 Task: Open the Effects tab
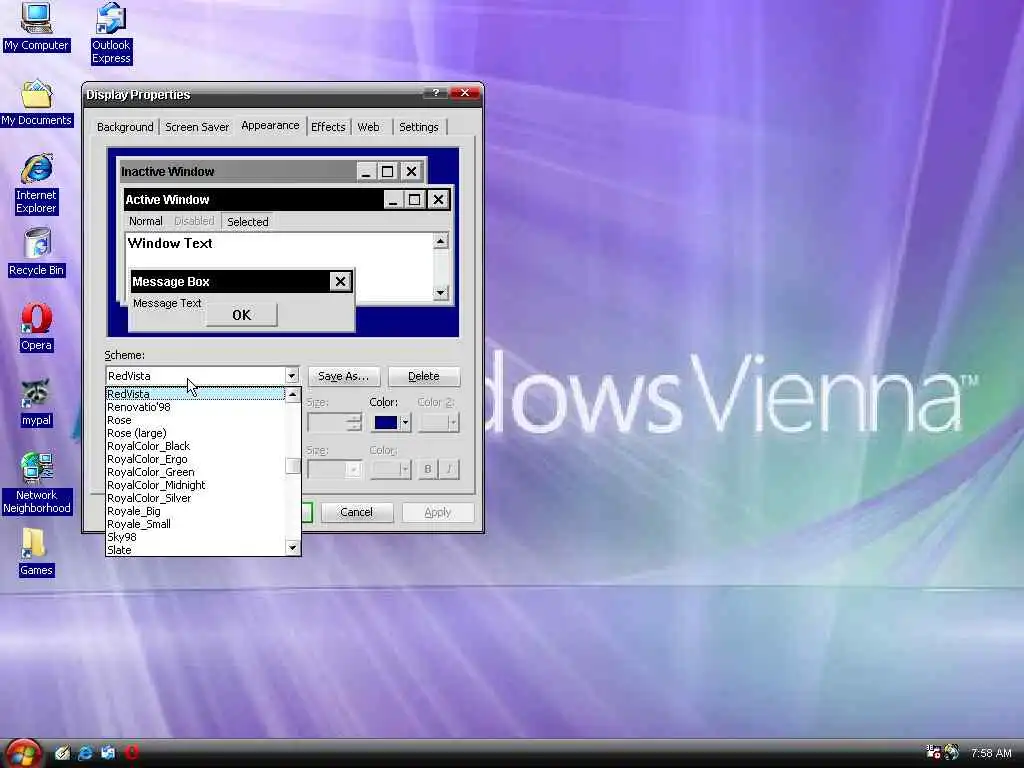point(328,127)
